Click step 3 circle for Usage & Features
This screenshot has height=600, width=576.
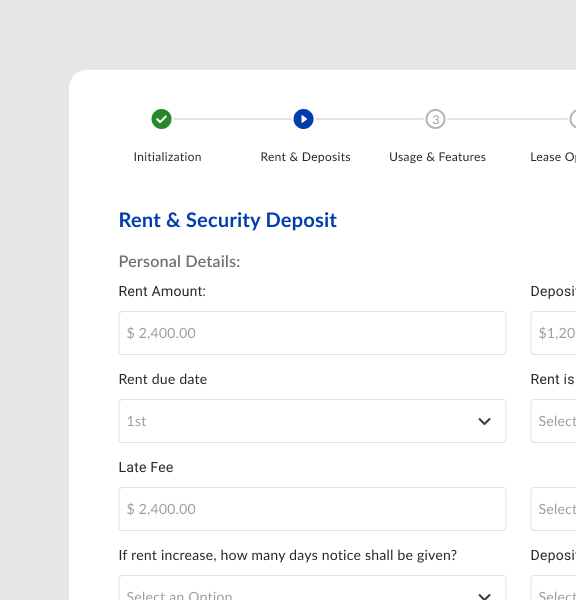pos(435,119)
